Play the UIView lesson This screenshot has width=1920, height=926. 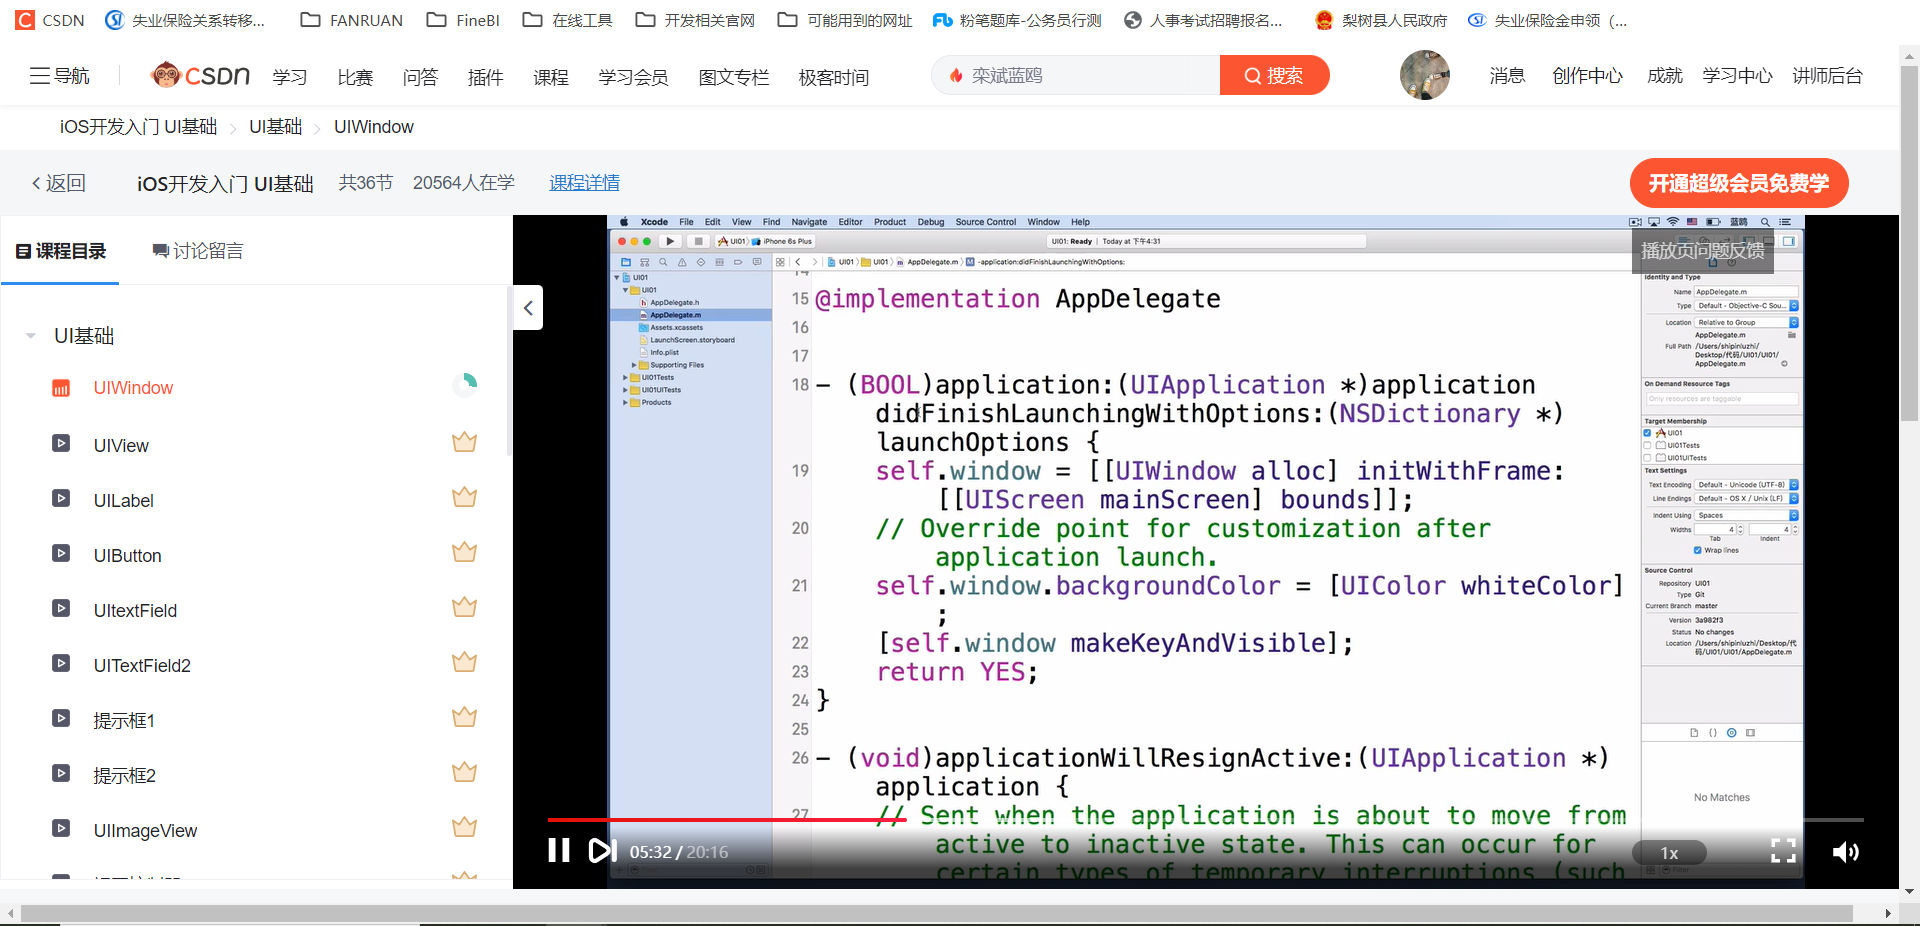point(121,446)
